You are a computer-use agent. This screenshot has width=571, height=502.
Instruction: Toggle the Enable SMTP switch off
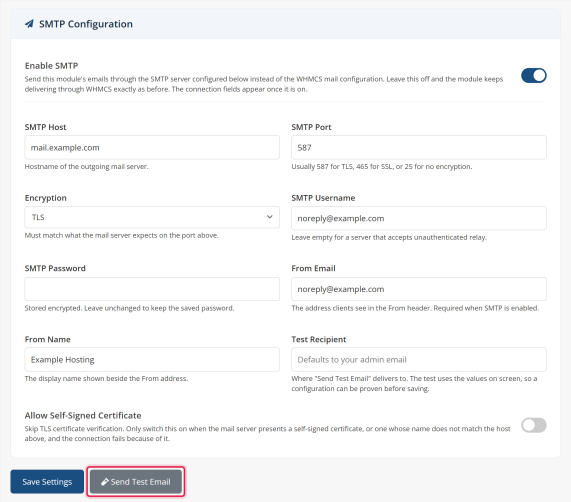point(533,75)
